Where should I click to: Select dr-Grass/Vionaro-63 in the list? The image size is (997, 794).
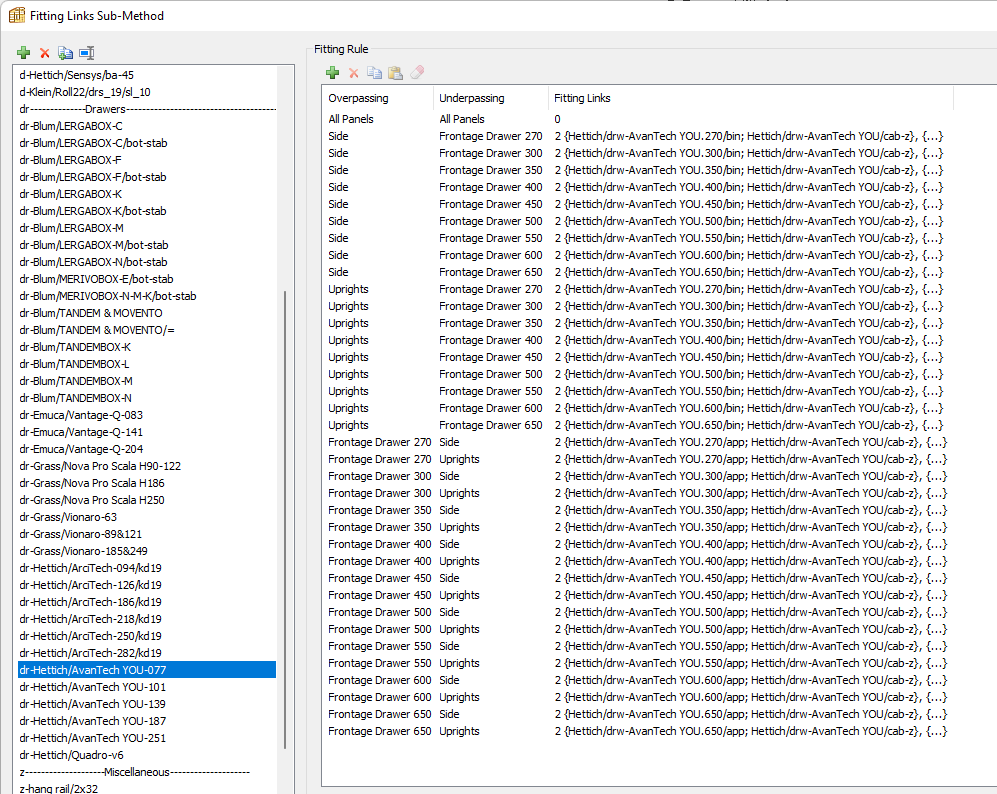point(147,517)
